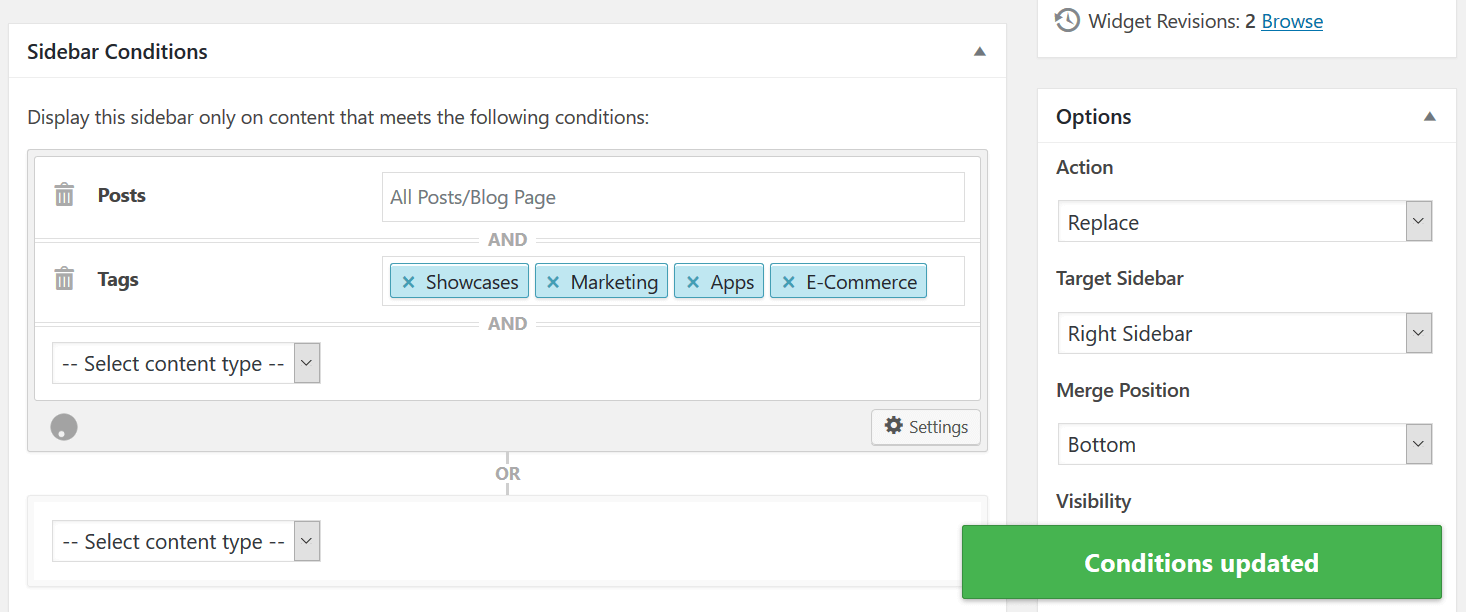Click the Widget Revisions history icon
The width and height of the screenshot is (1466, 612).
[x=1068, y=21]
